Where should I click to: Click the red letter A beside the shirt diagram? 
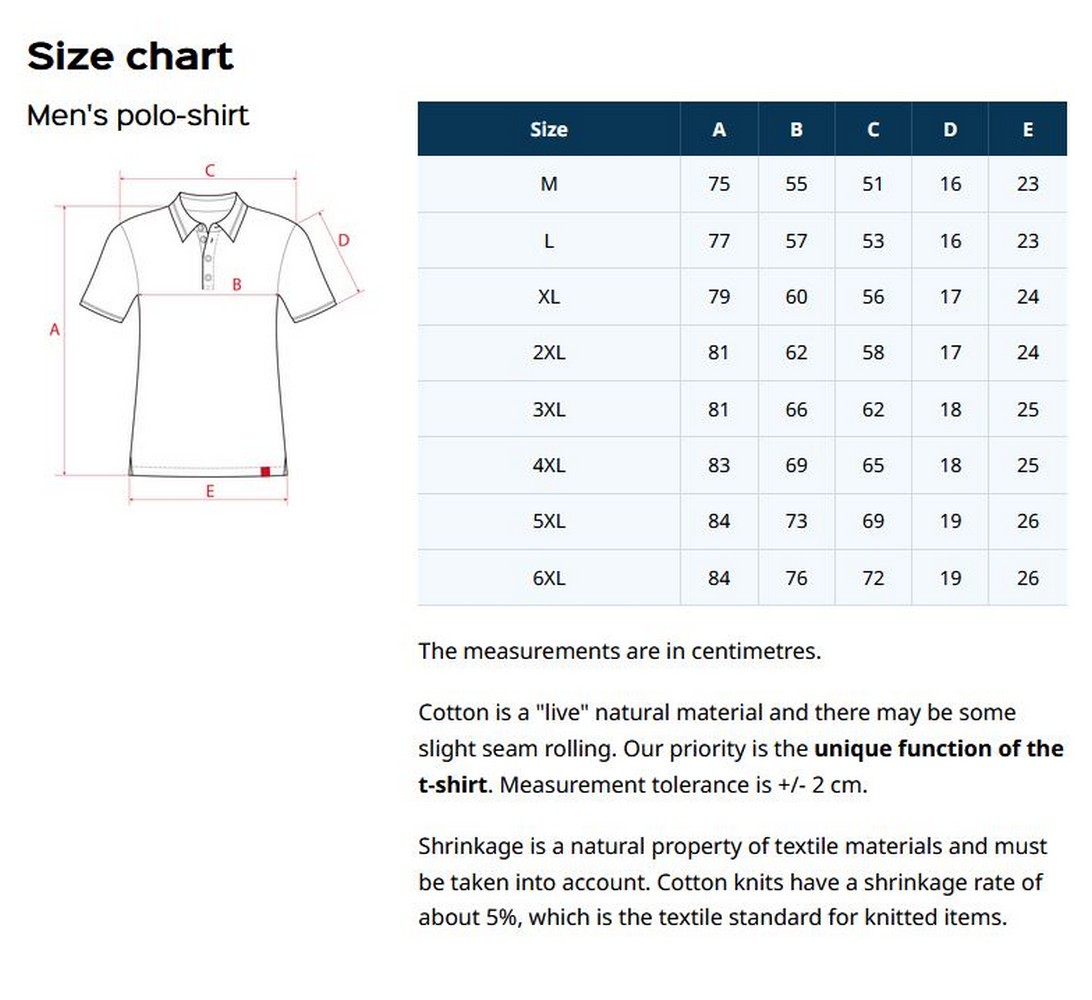pyautogui.click(x=55, y=329)
